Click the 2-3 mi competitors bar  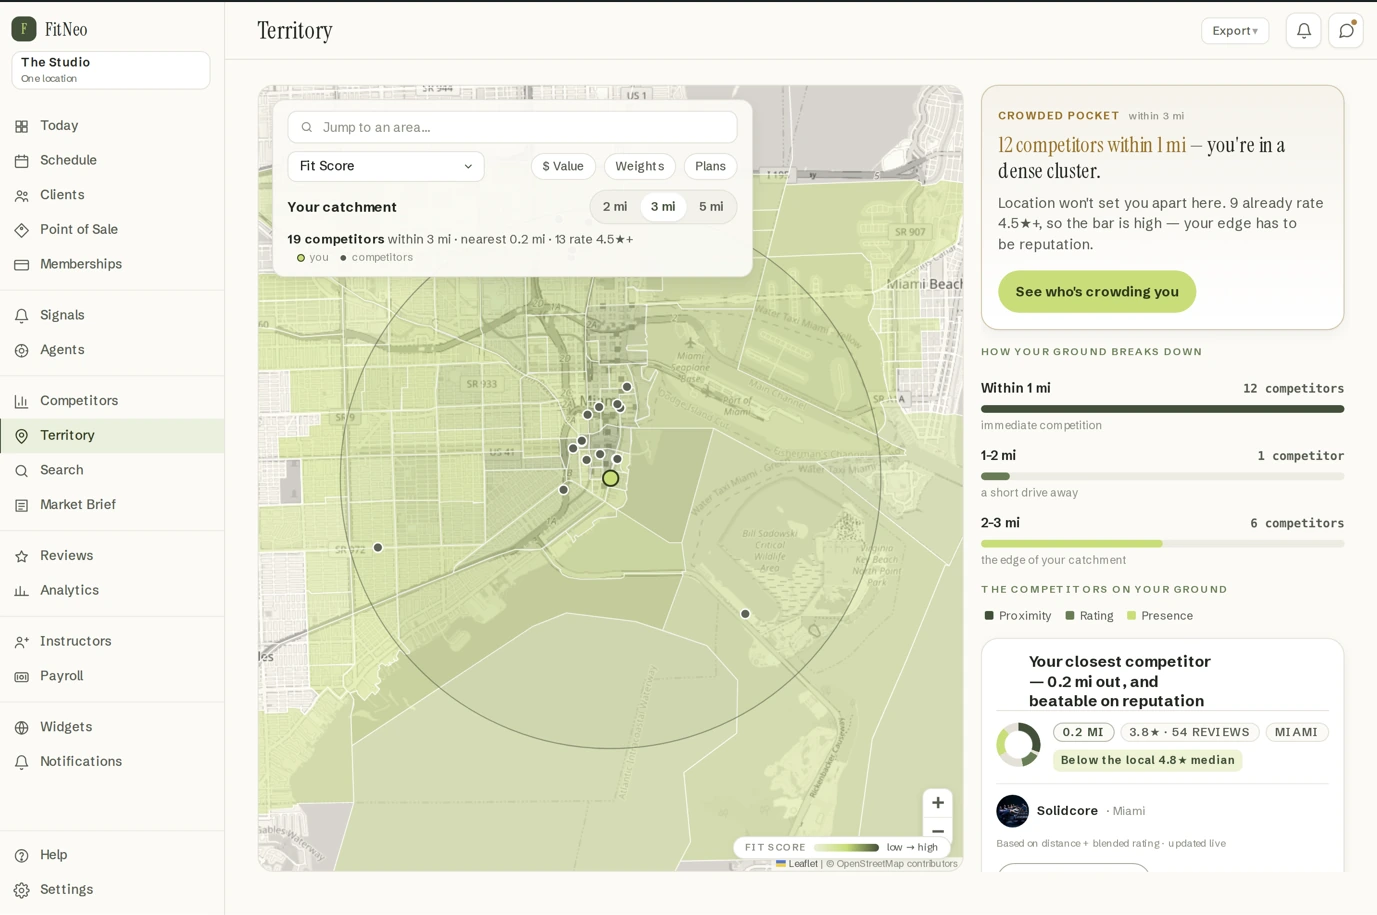point(1162,544)
